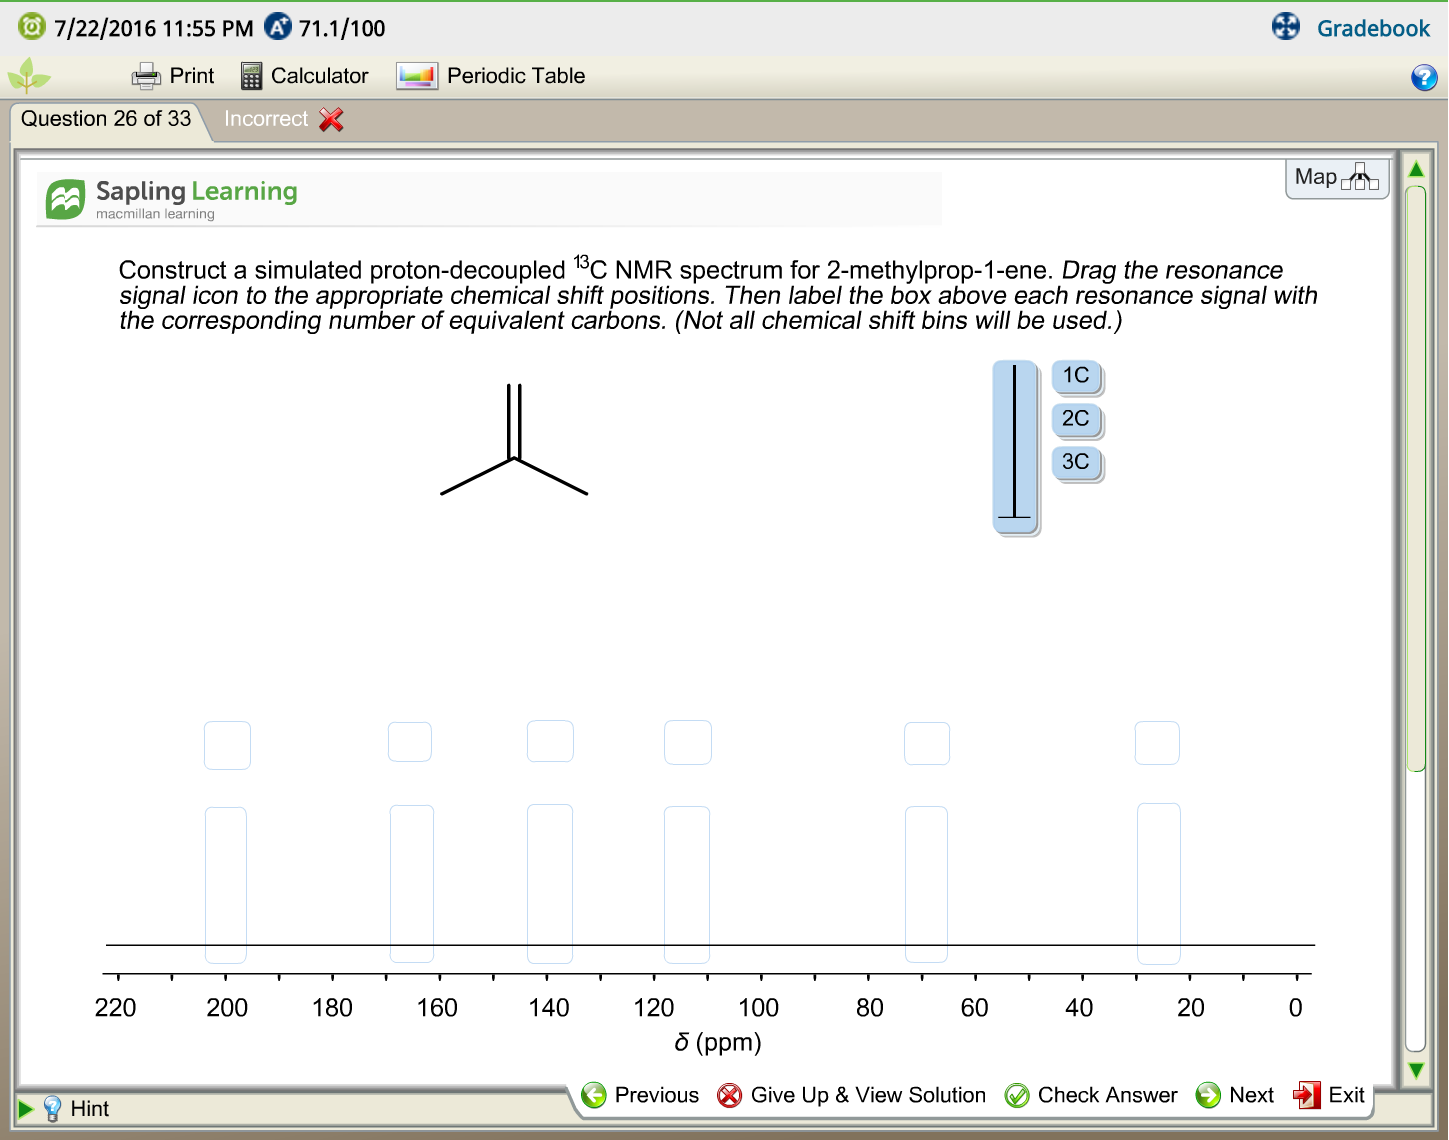Click the Print icon

click(x=146, y=75)
